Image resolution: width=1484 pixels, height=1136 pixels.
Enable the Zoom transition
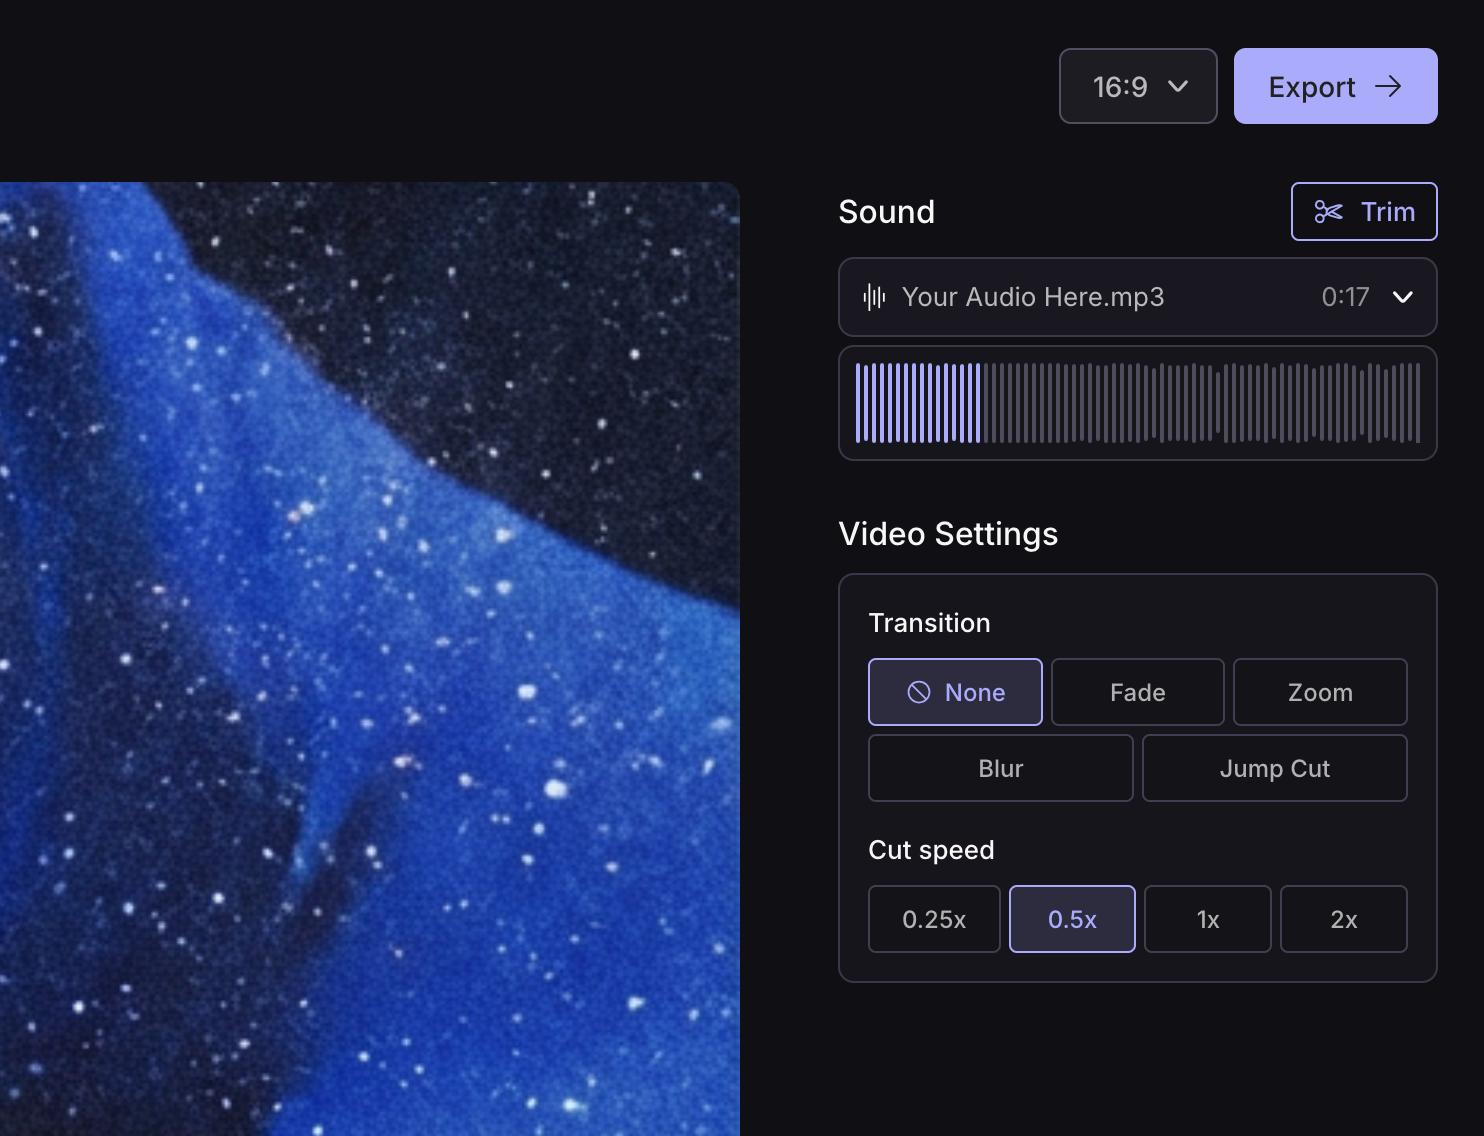pos(1320,691)
